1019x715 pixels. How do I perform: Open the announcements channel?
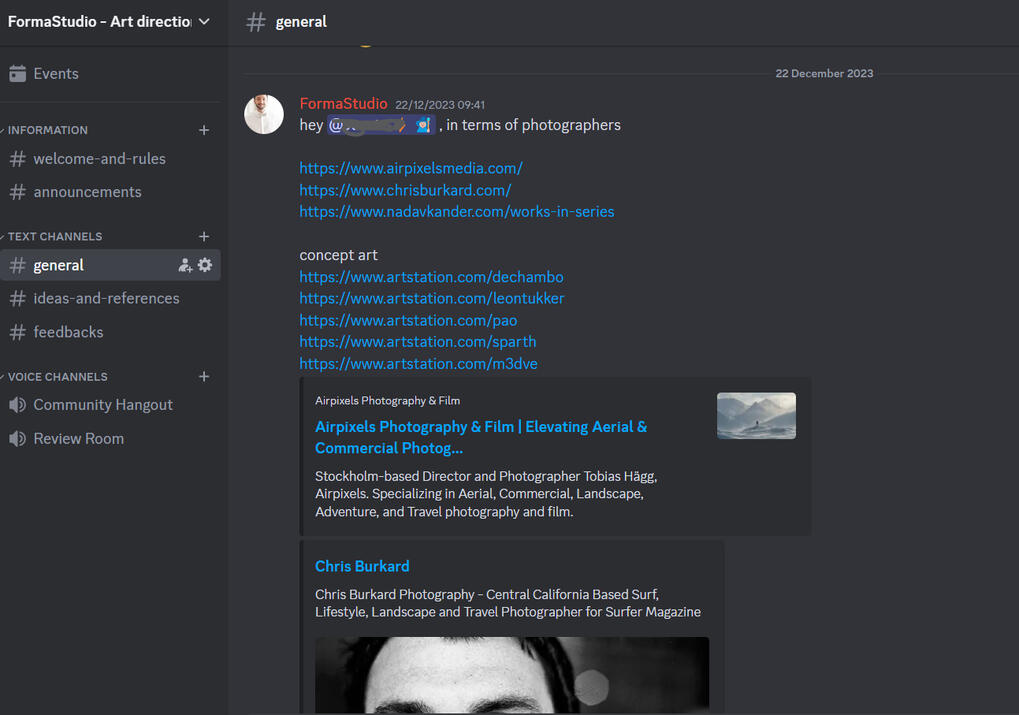click(x=87, y=192)
